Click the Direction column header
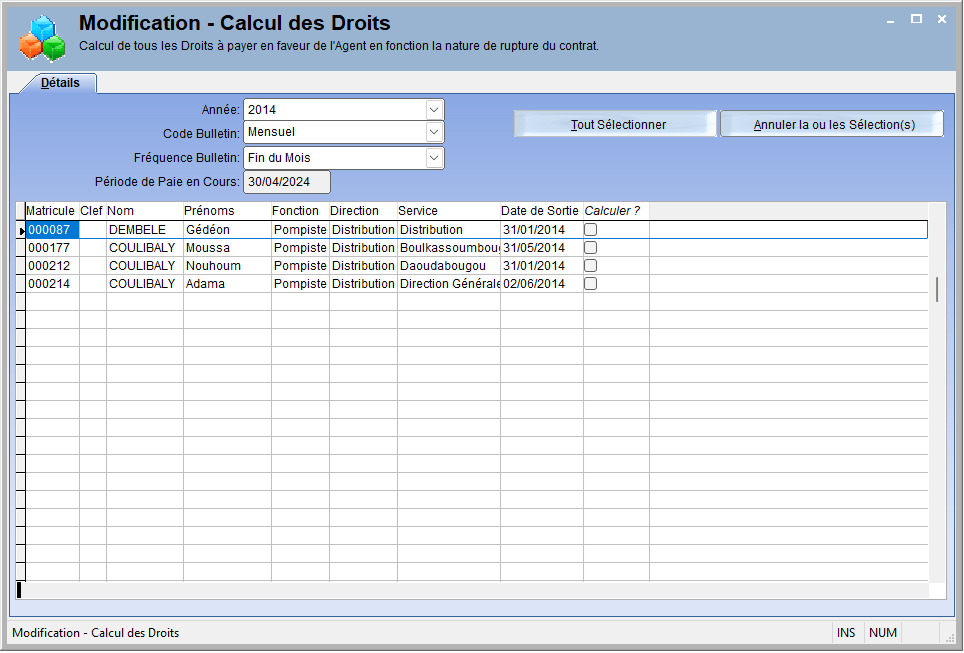This screenshot has height=653, width=964. (x=363, y=211)
